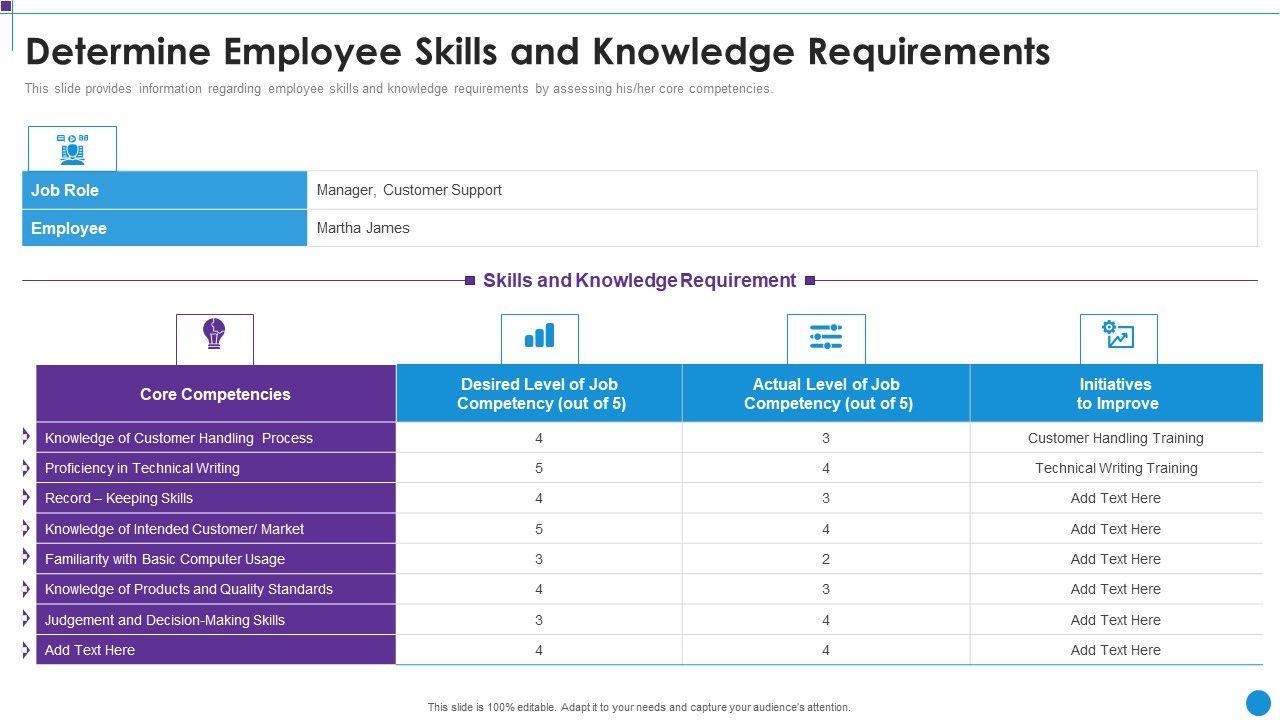Image resolution: width=1280 pixels, height=720 pixels.
Task: Select desired level for Intended Customer/ Market
Action: pyautogui.click(x=539, y=529)
